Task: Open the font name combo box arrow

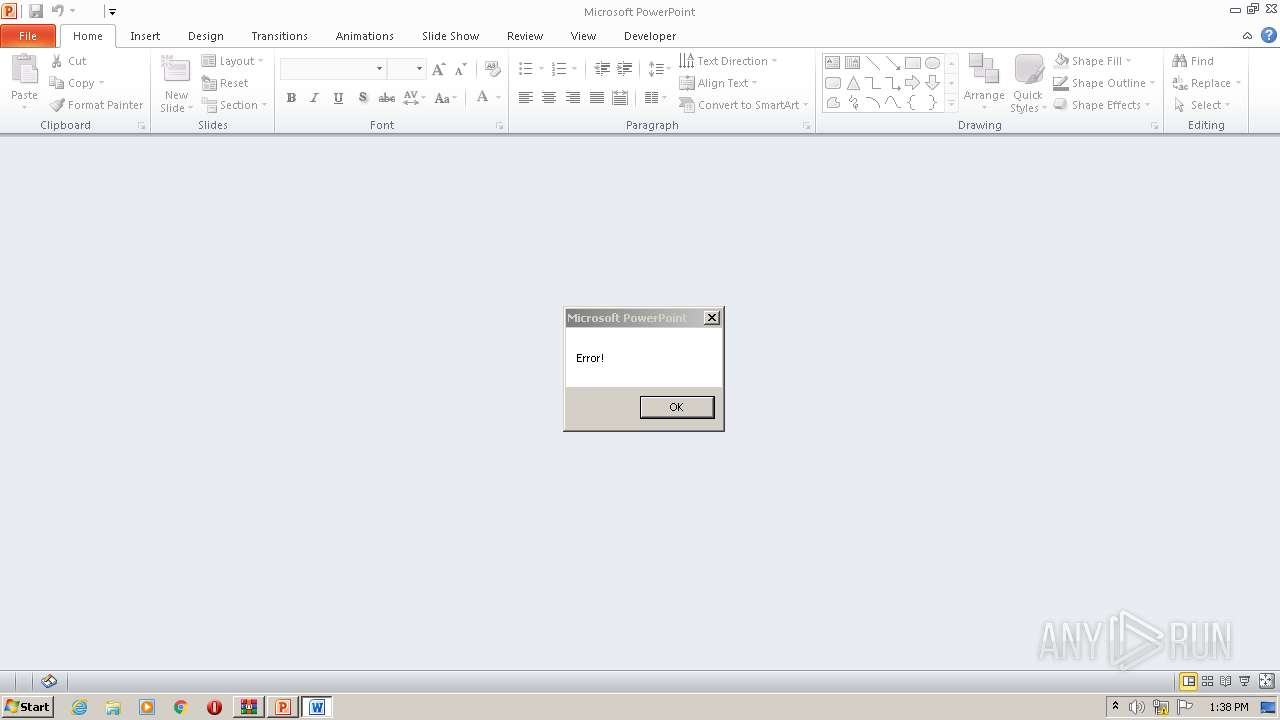Action: pos(379,69)
